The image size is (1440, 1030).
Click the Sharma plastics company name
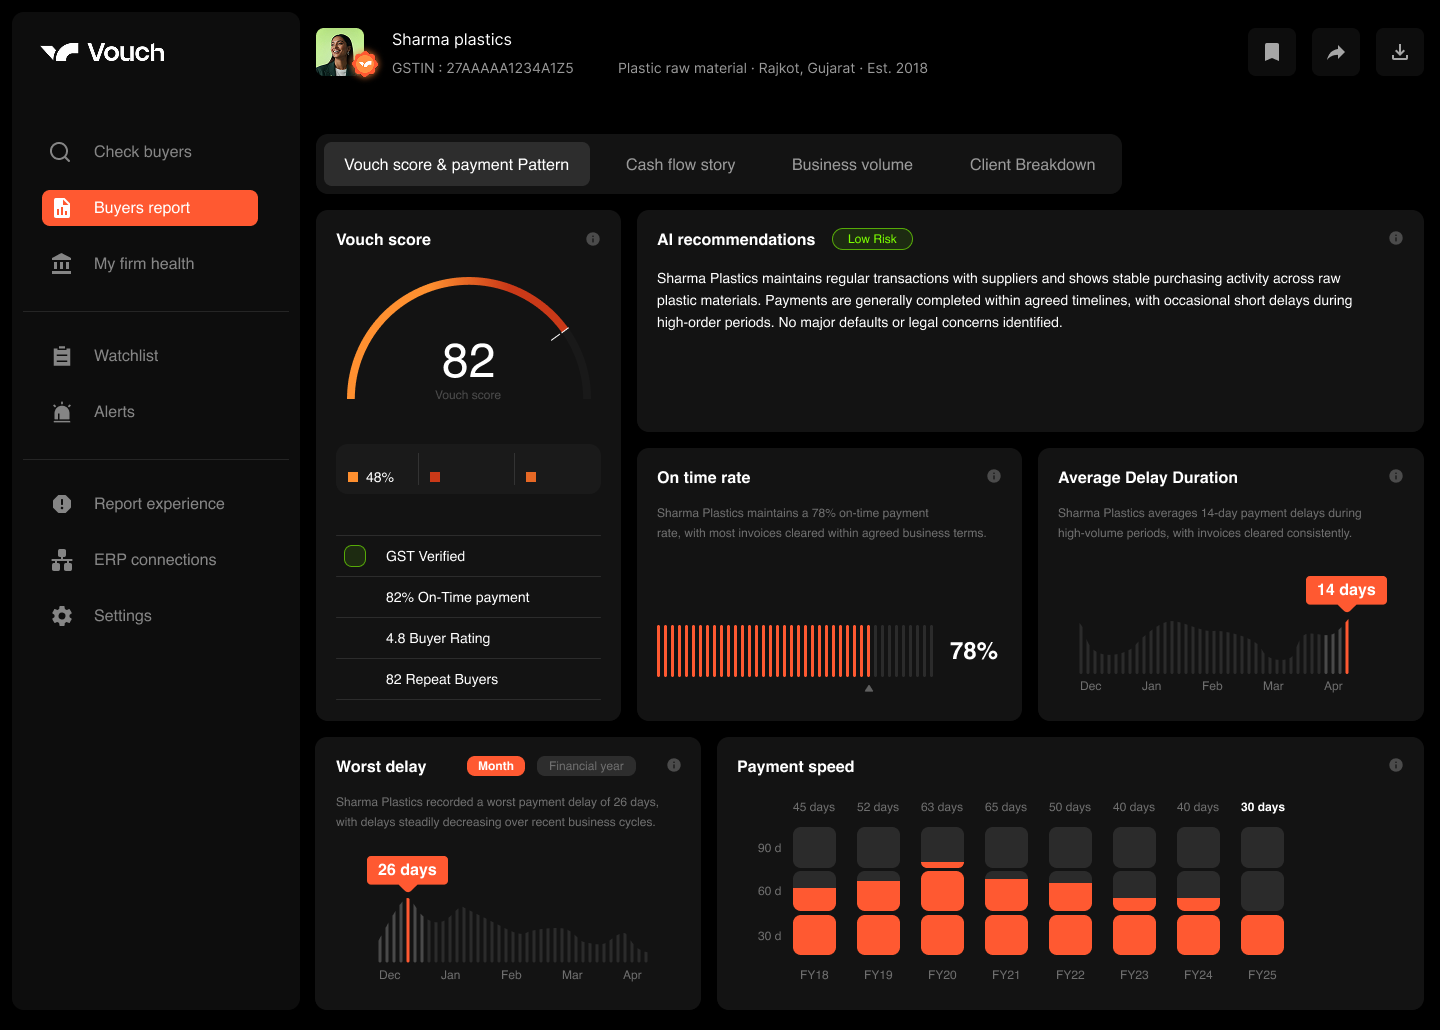point(452,39)
